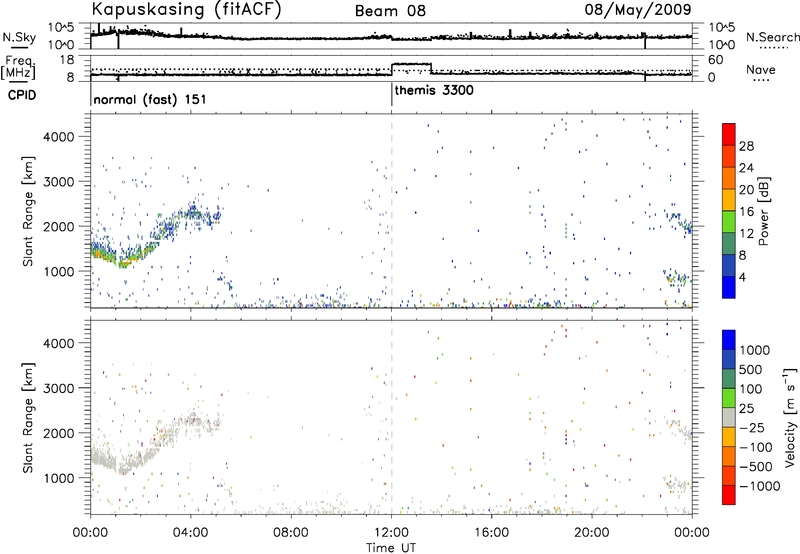Select the "-25" velocity color bar value
The width and height of the screenshot is (800, 554).
pos(752,427)
